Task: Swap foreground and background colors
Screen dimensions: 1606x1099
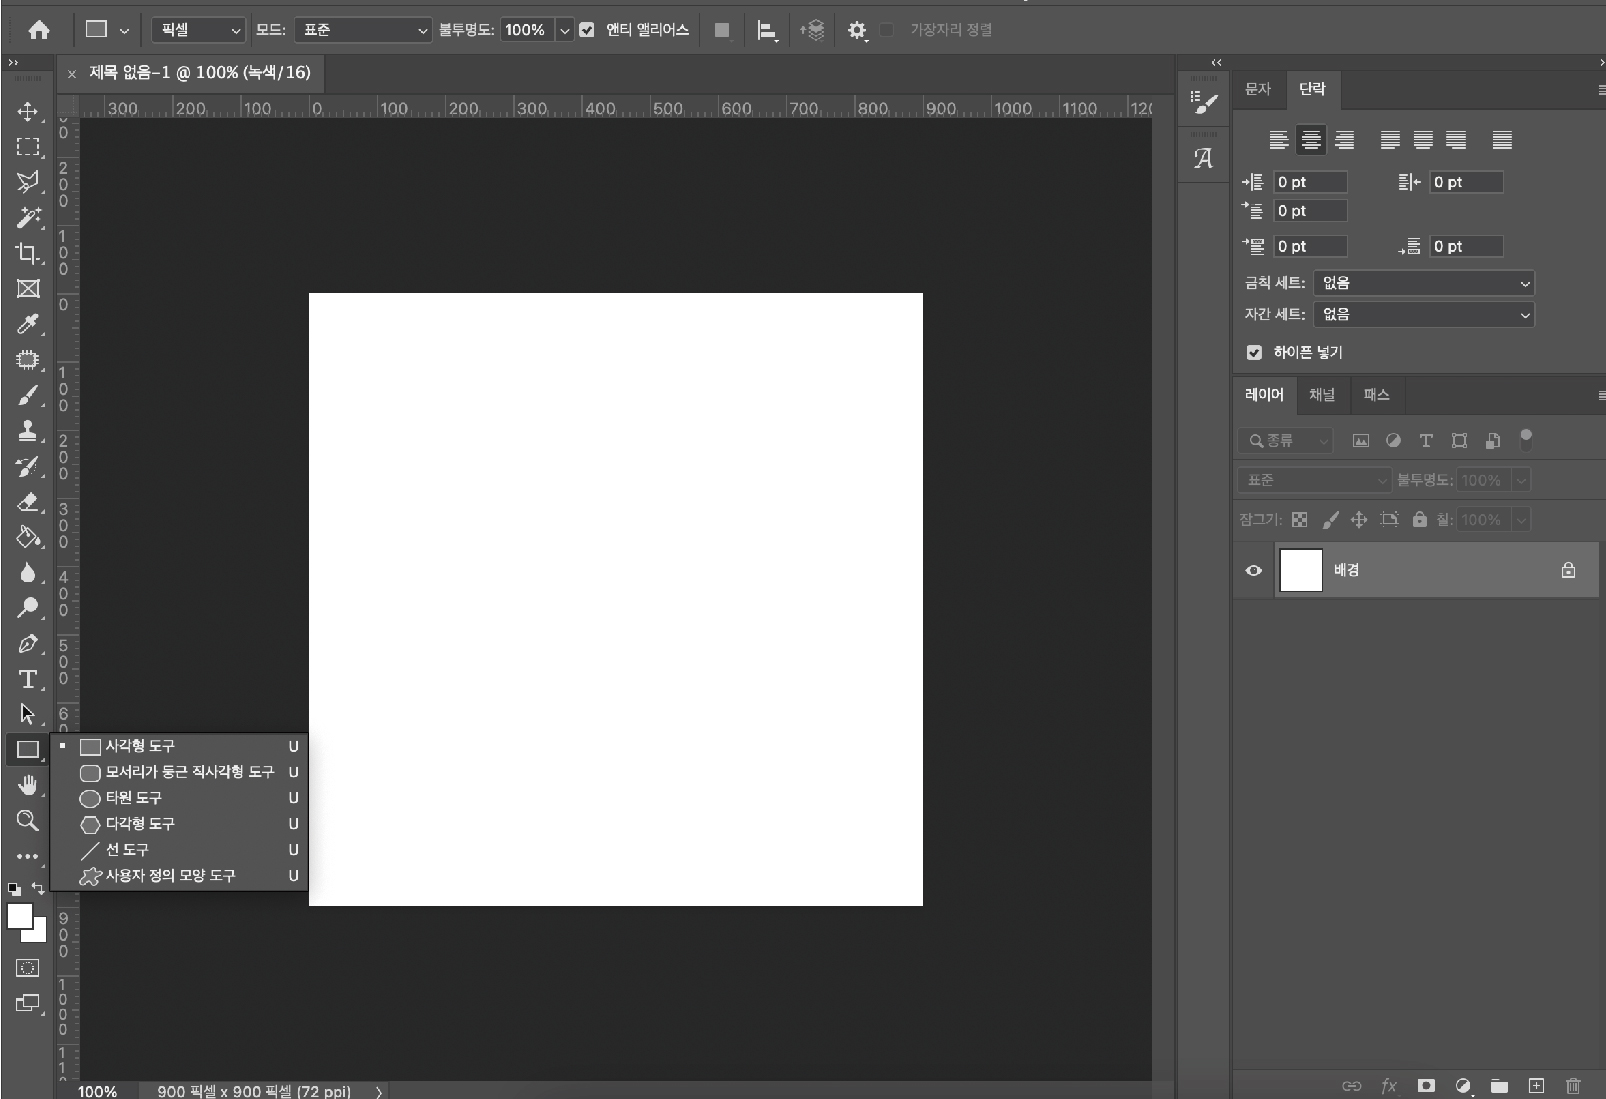Action: tap(38, 888)
